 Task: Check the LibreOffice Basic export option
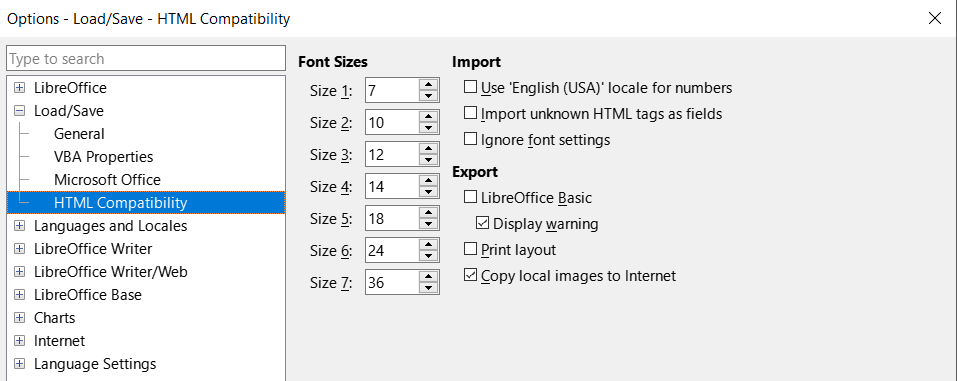click(470, 197)
